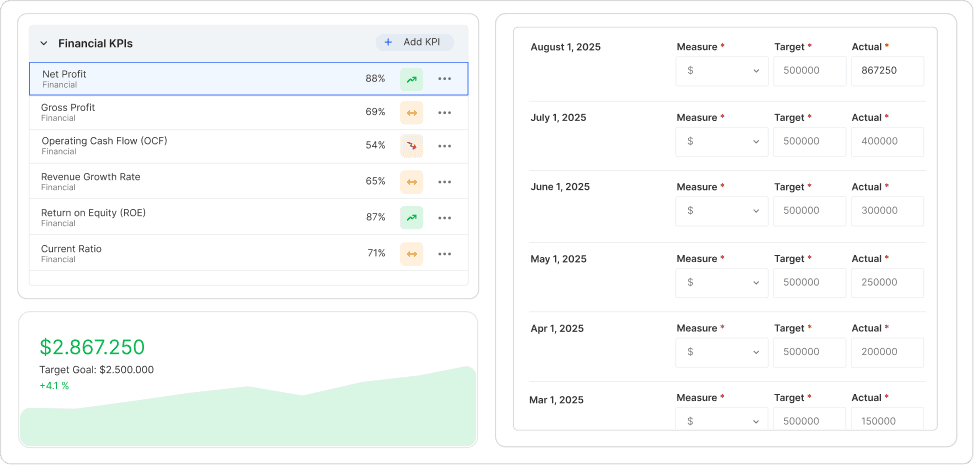Open the July 1, 2025 Measure dropdown
Viewport: 974px width, 465px height.
point(722,142)
